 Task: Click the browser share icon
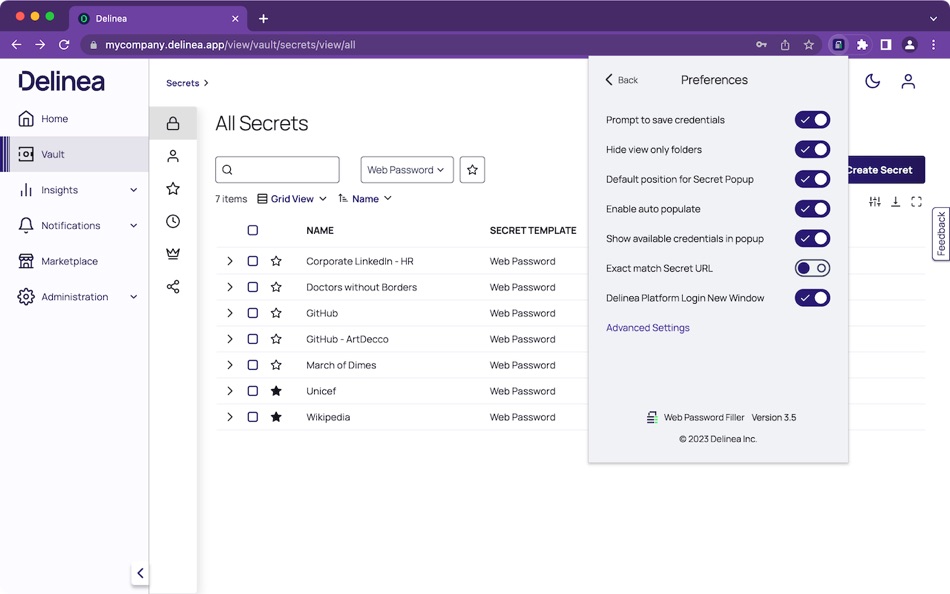(785, 45)
